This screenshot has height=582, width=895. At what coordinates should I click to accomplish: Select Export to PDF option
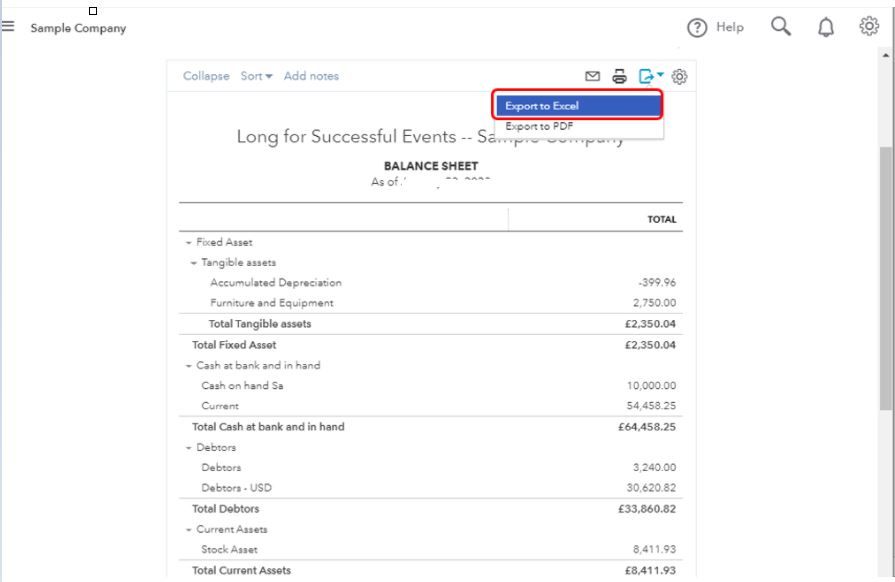540,127
